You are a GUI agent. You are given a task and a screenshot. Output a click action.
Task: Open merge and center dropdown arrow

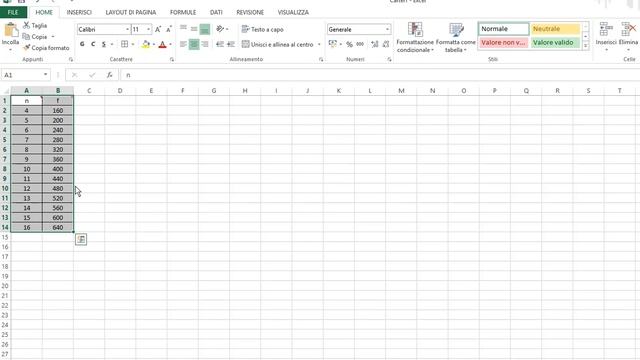319,44
